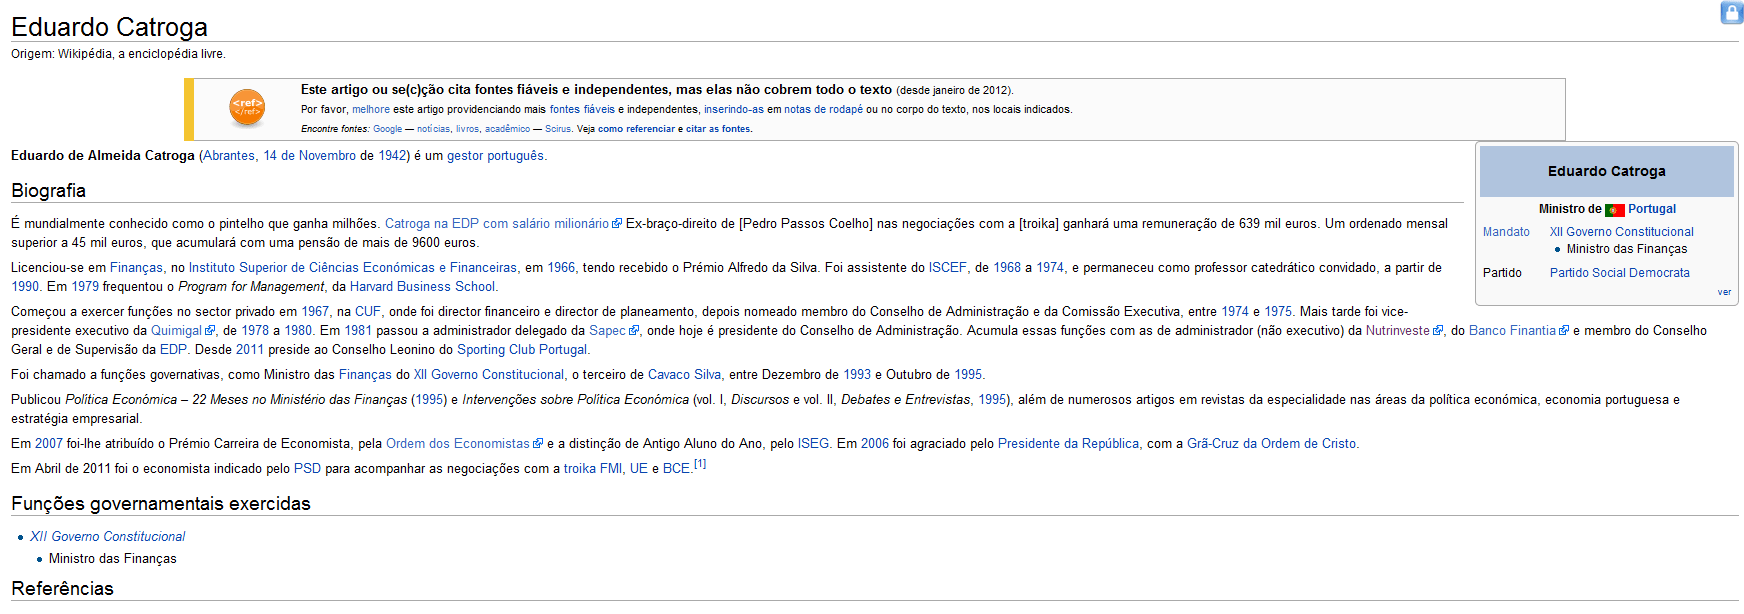Click the padlock protection icon

(x=1731, y=13)
